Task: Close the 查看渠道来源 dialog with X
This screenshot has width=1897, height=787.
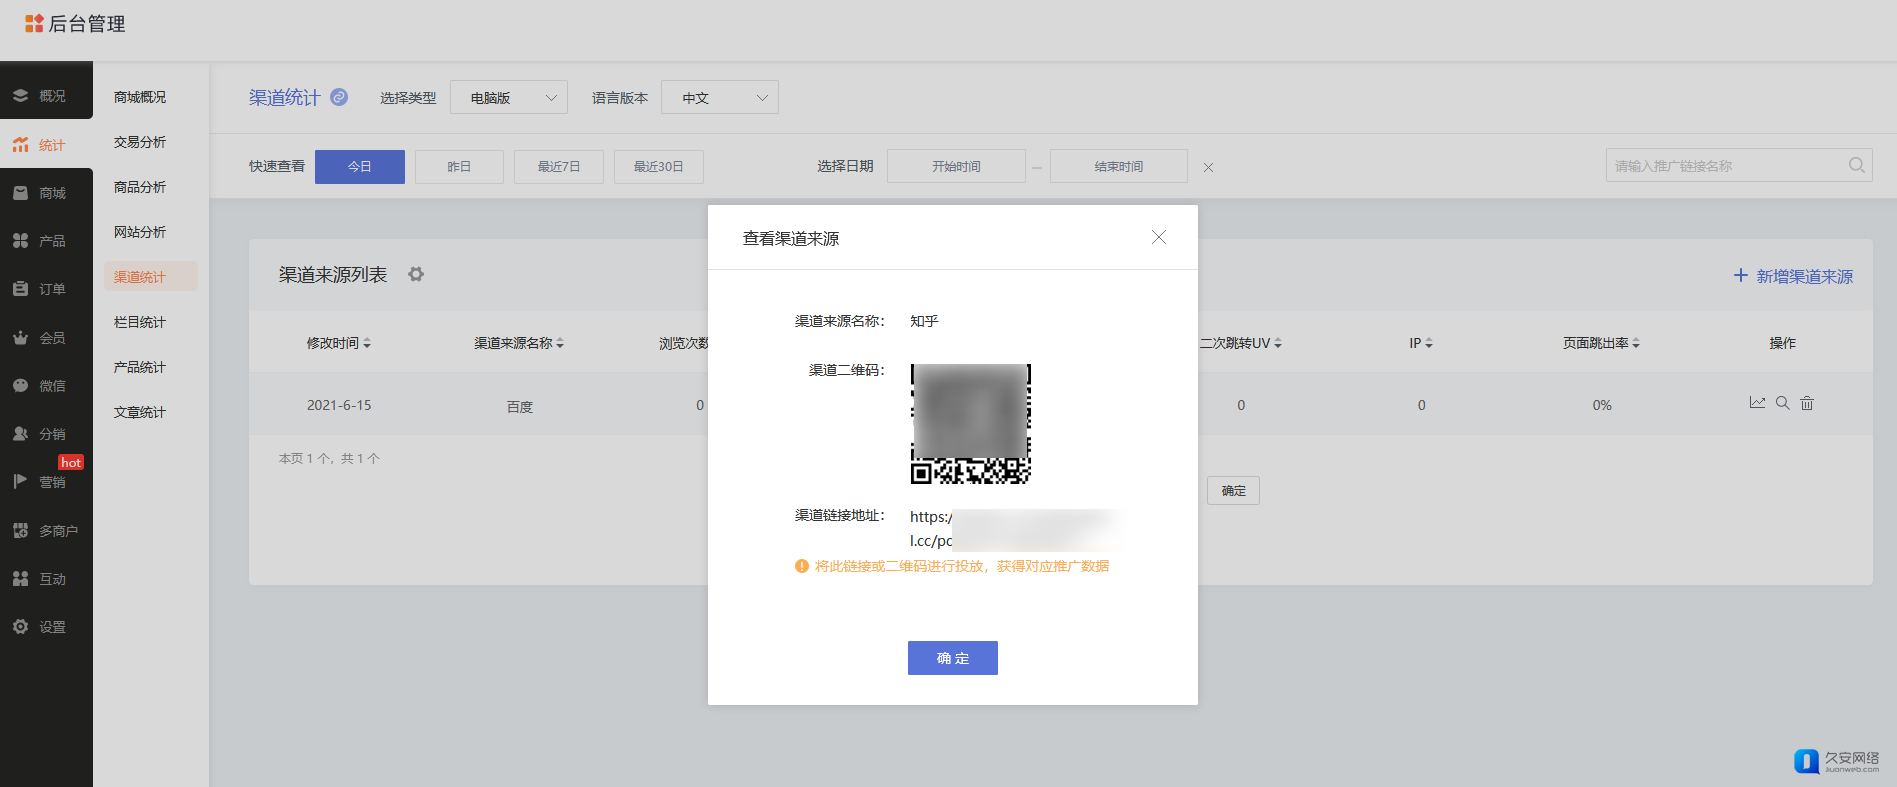Action: (x=1158, y=237)
